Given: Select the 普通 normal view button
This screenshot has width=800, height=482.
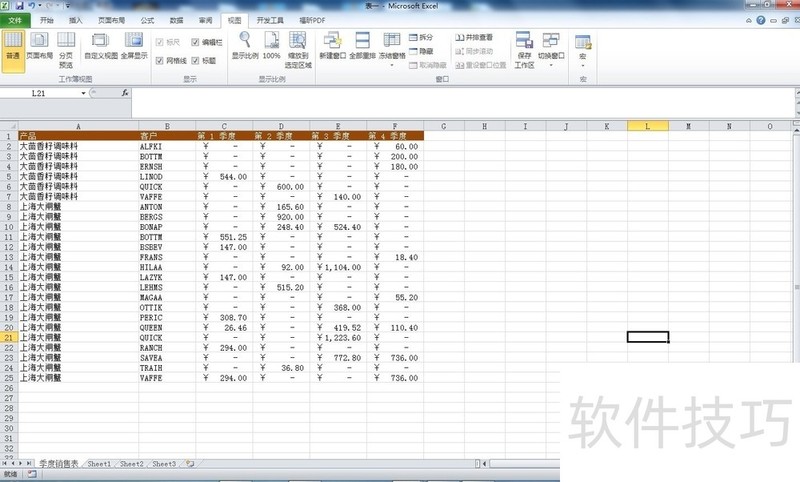Looking at the screenshot, I should [13, 51].
